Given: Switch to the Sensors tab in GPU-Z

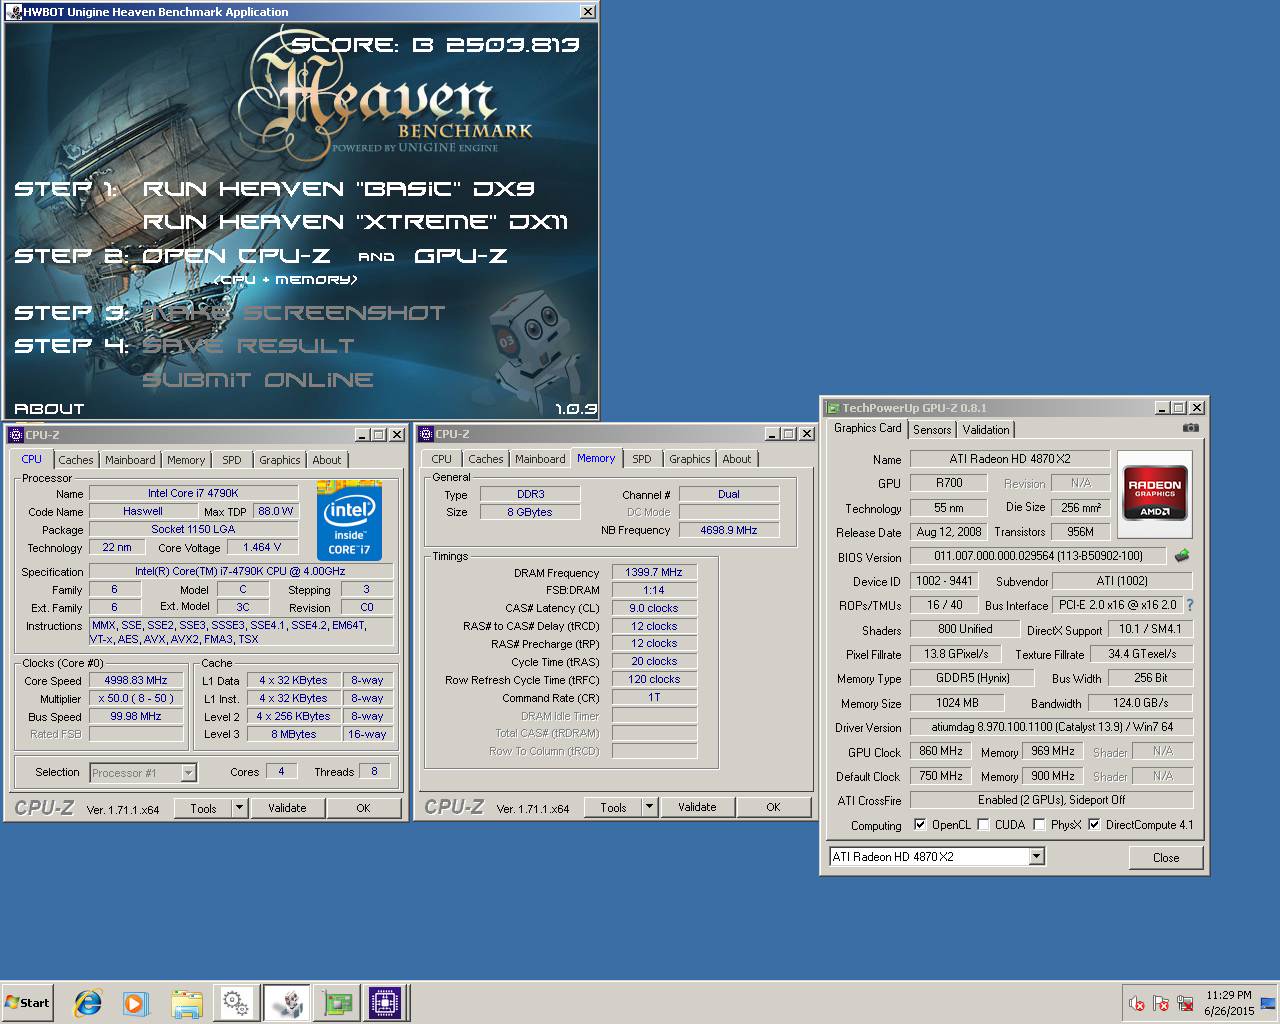Looking at the screenshot, I should (x=932, y=429).
